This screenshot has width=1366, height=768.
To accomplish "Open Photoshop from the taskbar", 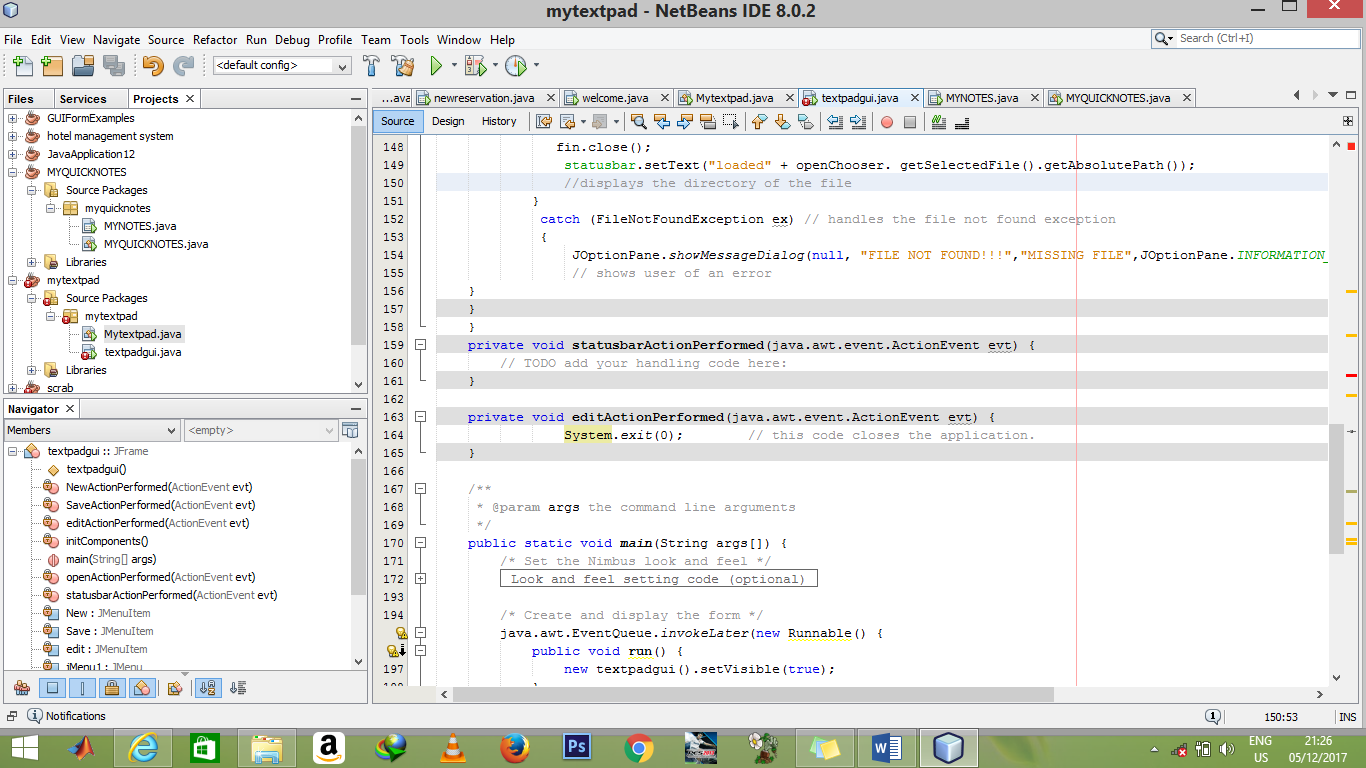I will 577,747.
